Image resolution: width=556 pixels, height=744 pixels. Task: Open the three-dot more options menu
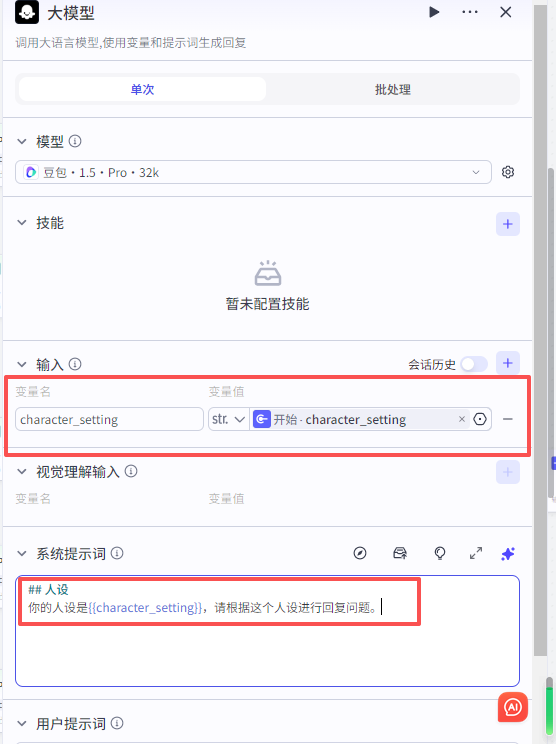pos(470,12)
